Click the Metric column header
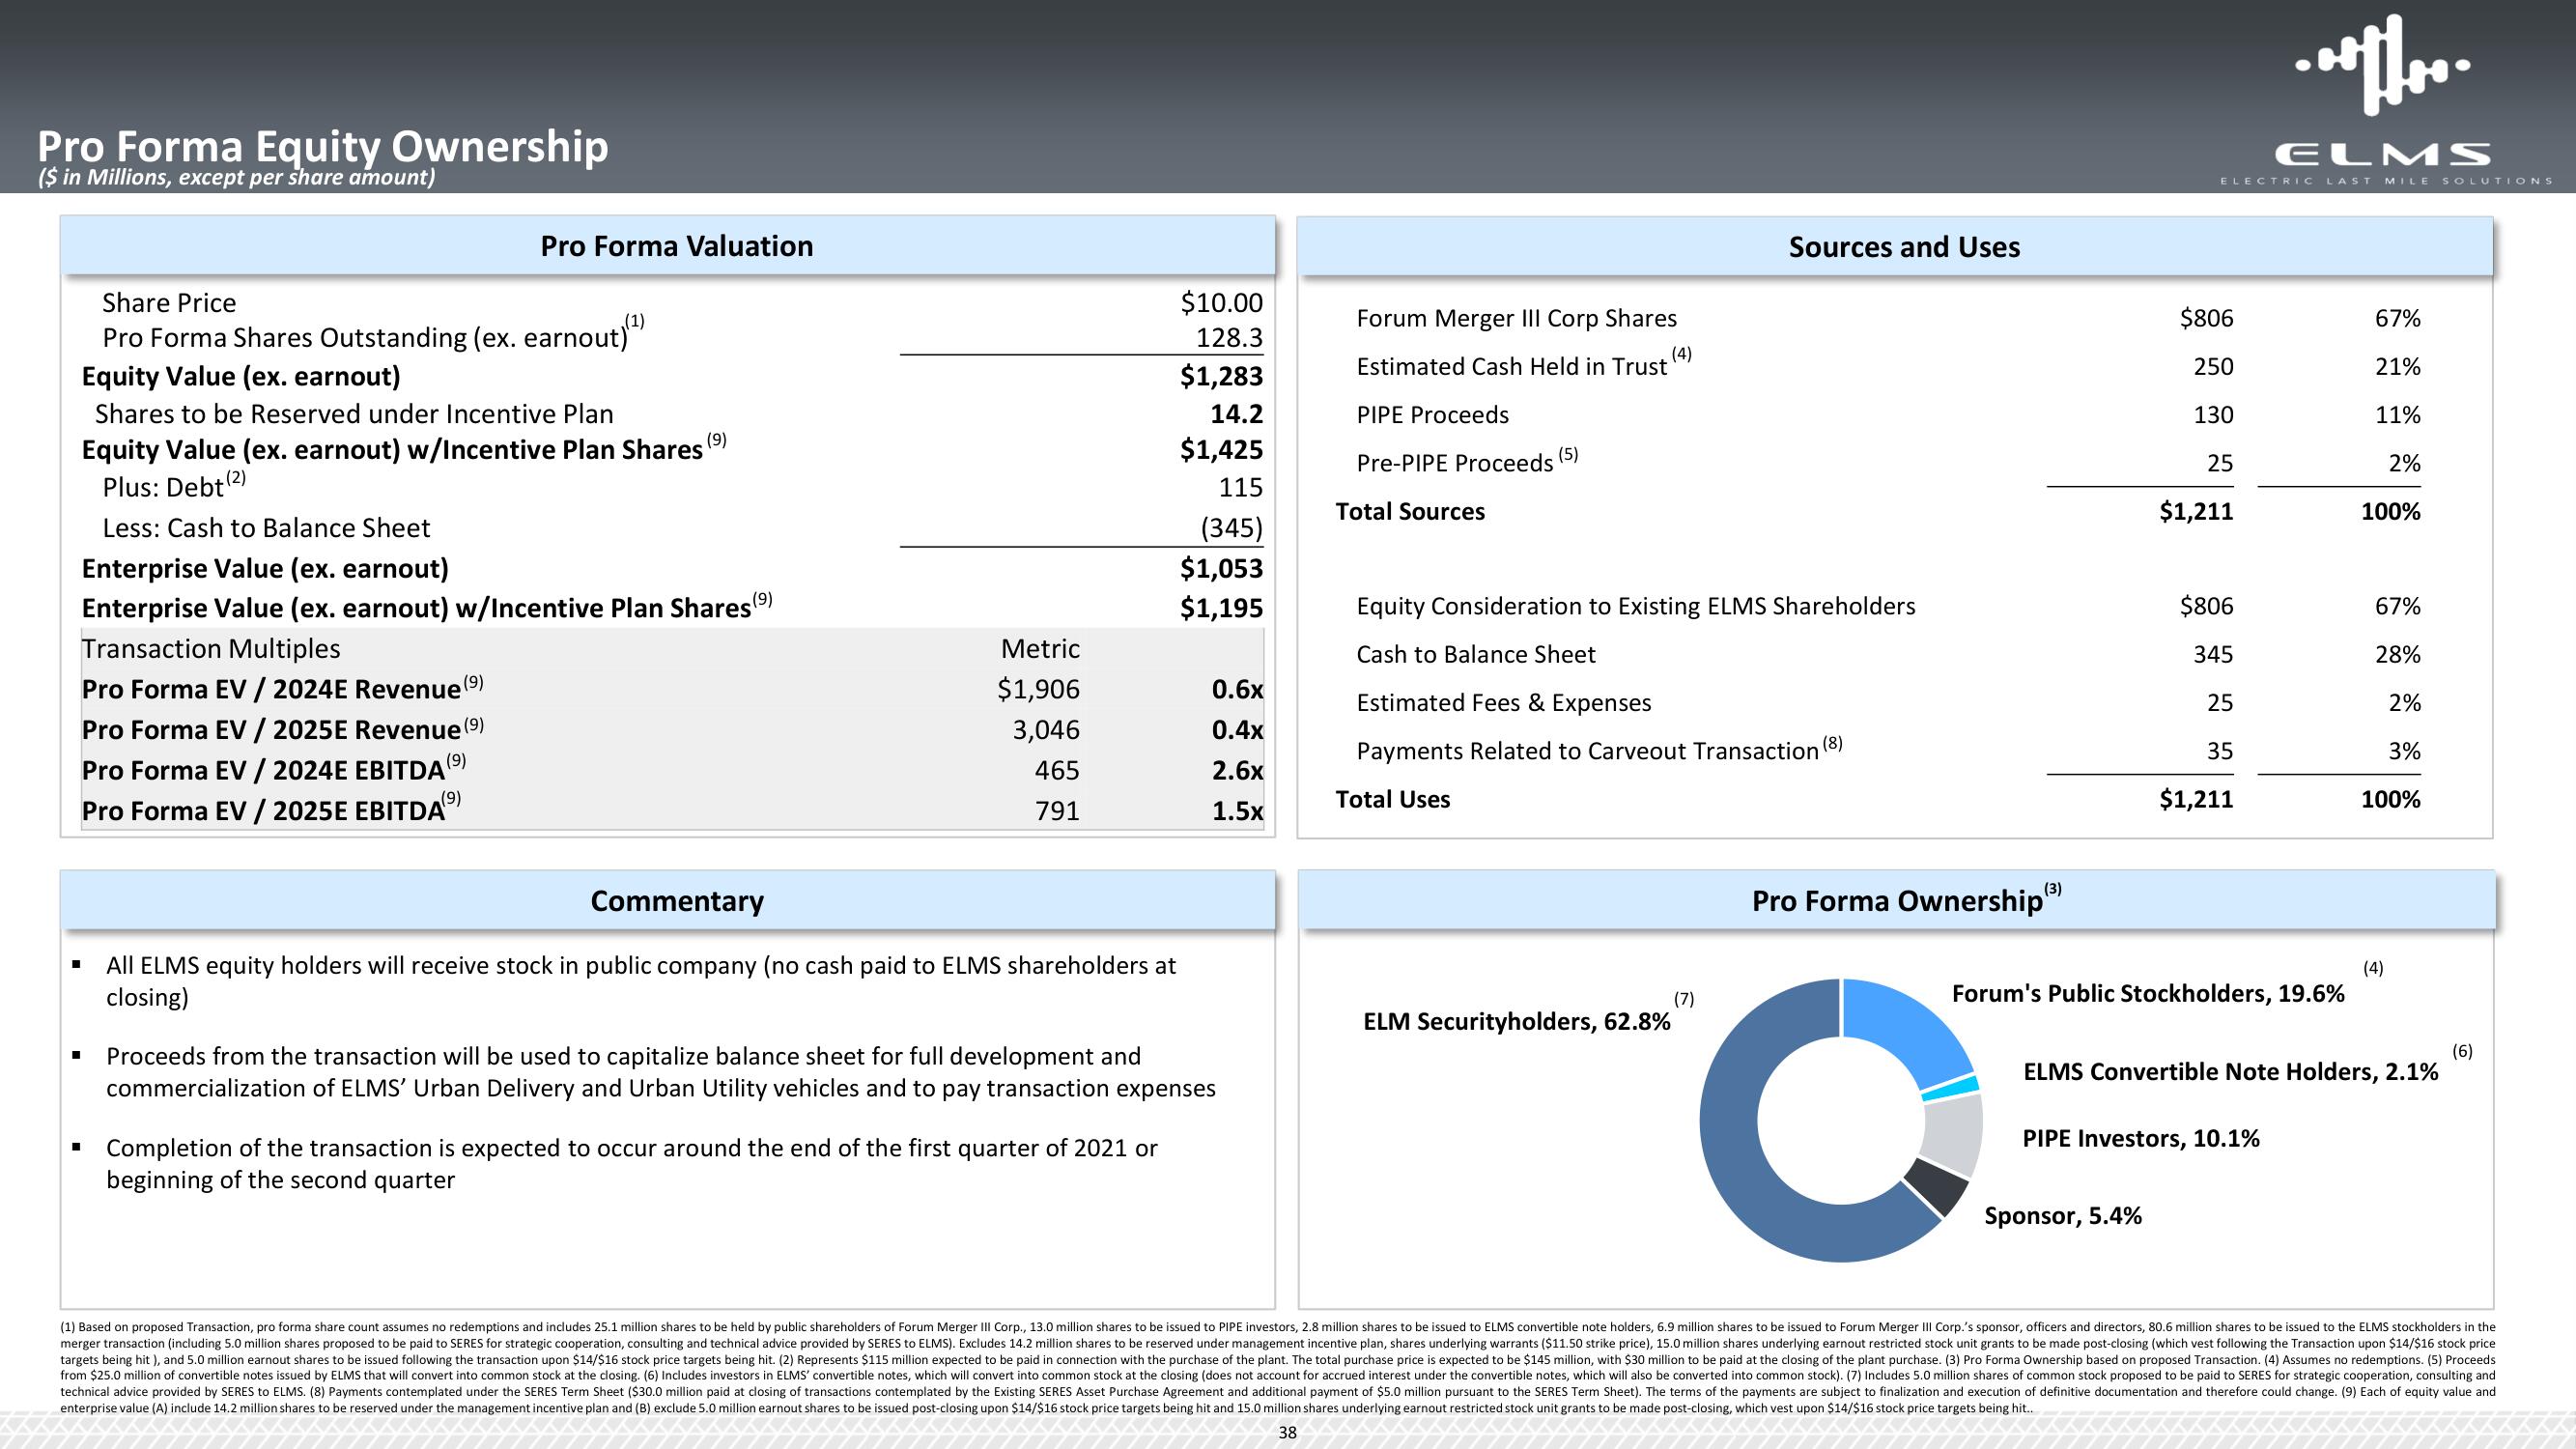This screenshot has height=1449, width=2576. (x=1040, y=649)
